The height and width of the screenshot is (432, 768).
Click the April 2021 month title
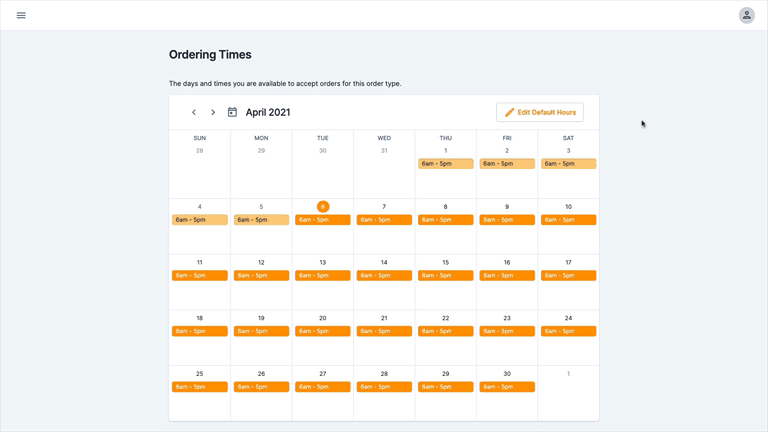click(x=268, y=112)
